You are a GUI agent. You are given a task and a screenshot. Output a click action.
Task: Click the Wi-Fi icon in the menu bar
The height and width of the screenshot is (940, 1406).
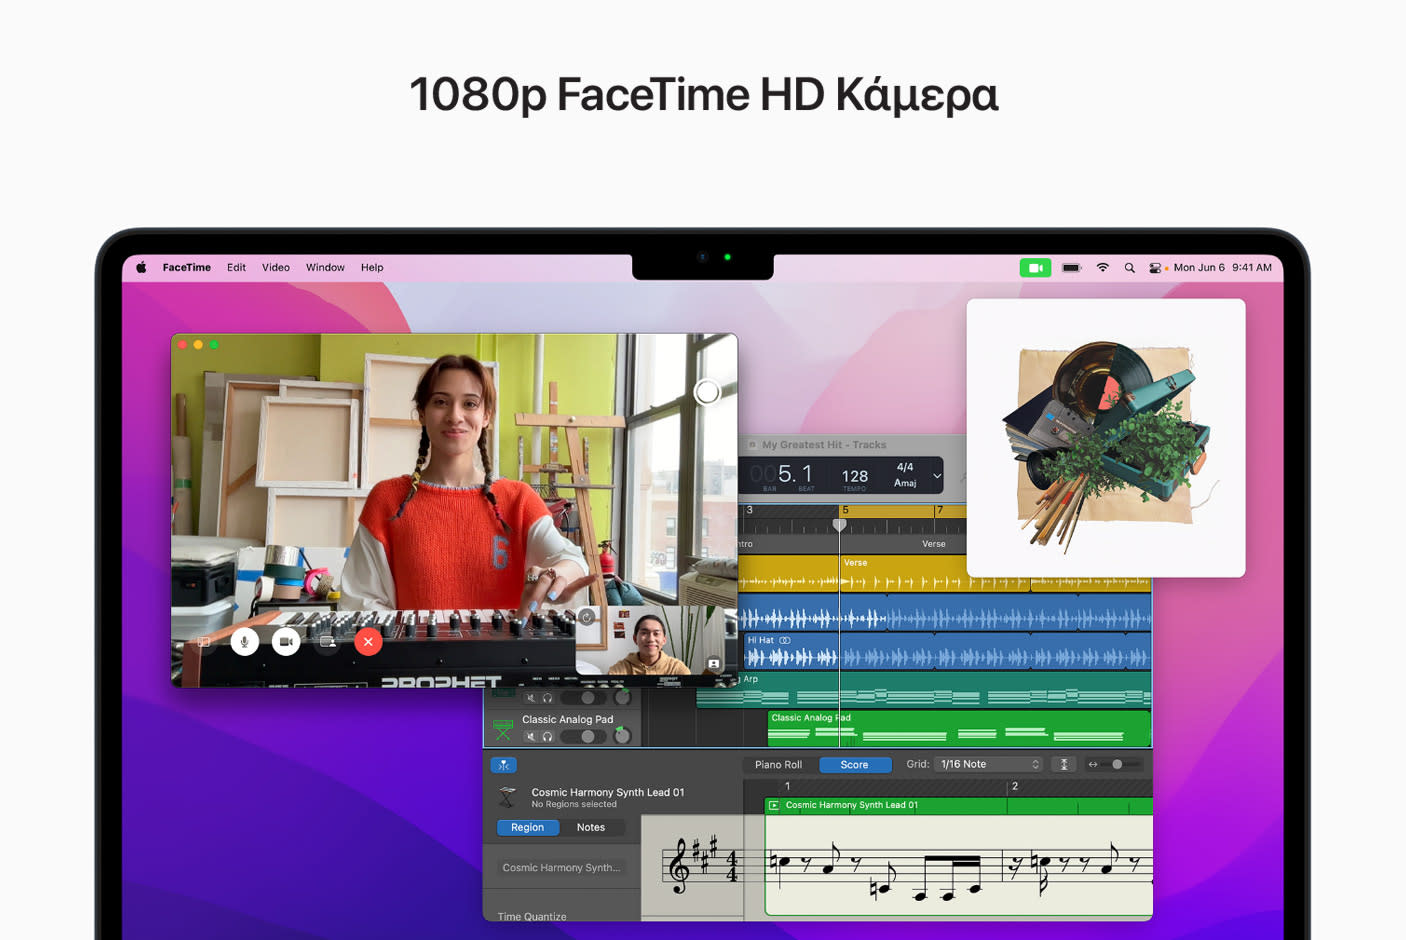pyautogui.click(x=1103, y=268)
